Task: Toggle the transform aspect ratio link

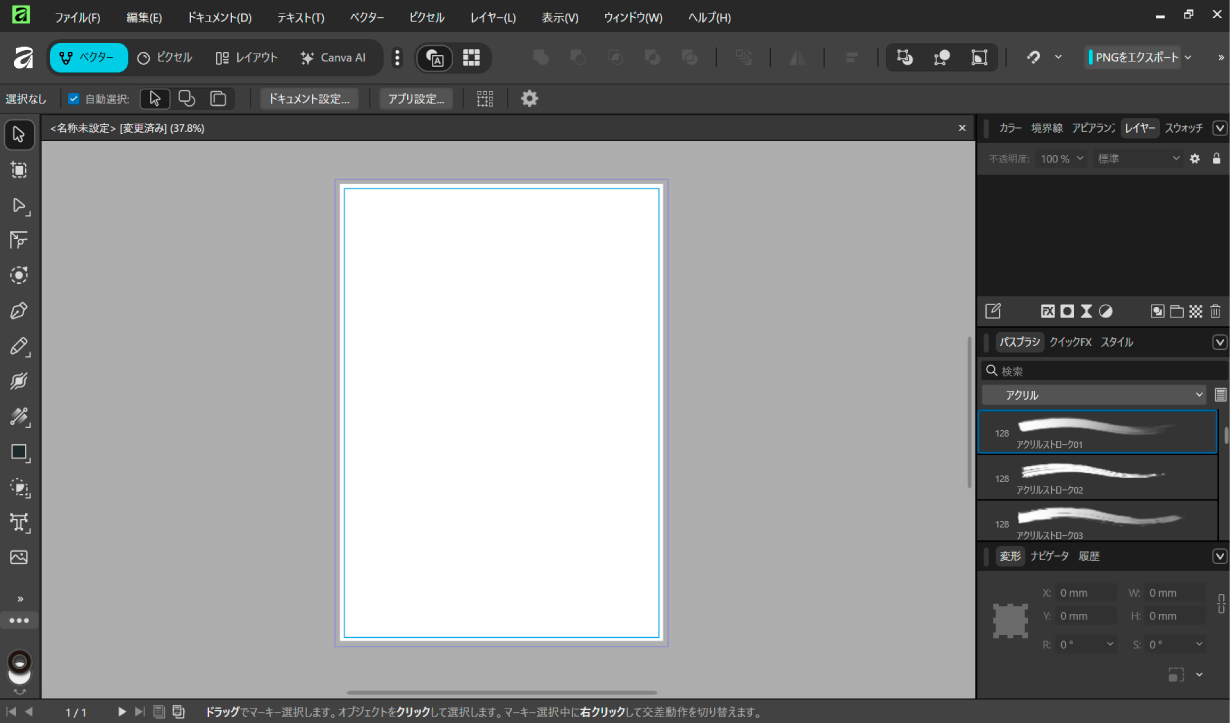Action: pos(1220,604)
